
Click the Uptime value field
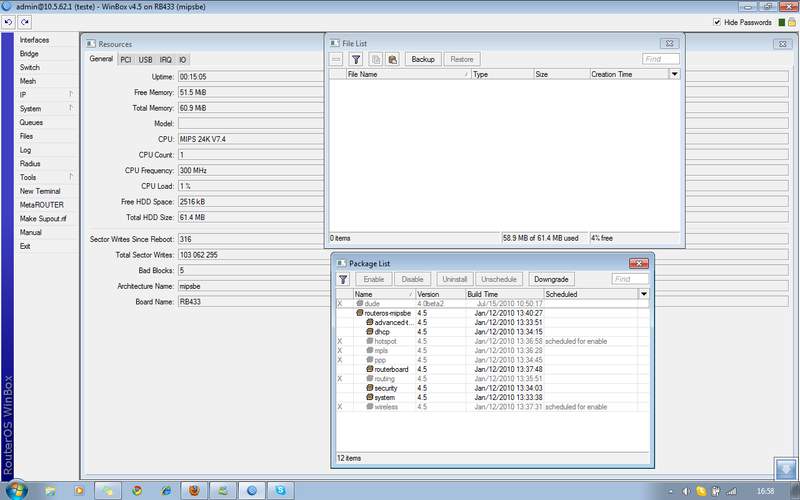(x=251, y=77)
